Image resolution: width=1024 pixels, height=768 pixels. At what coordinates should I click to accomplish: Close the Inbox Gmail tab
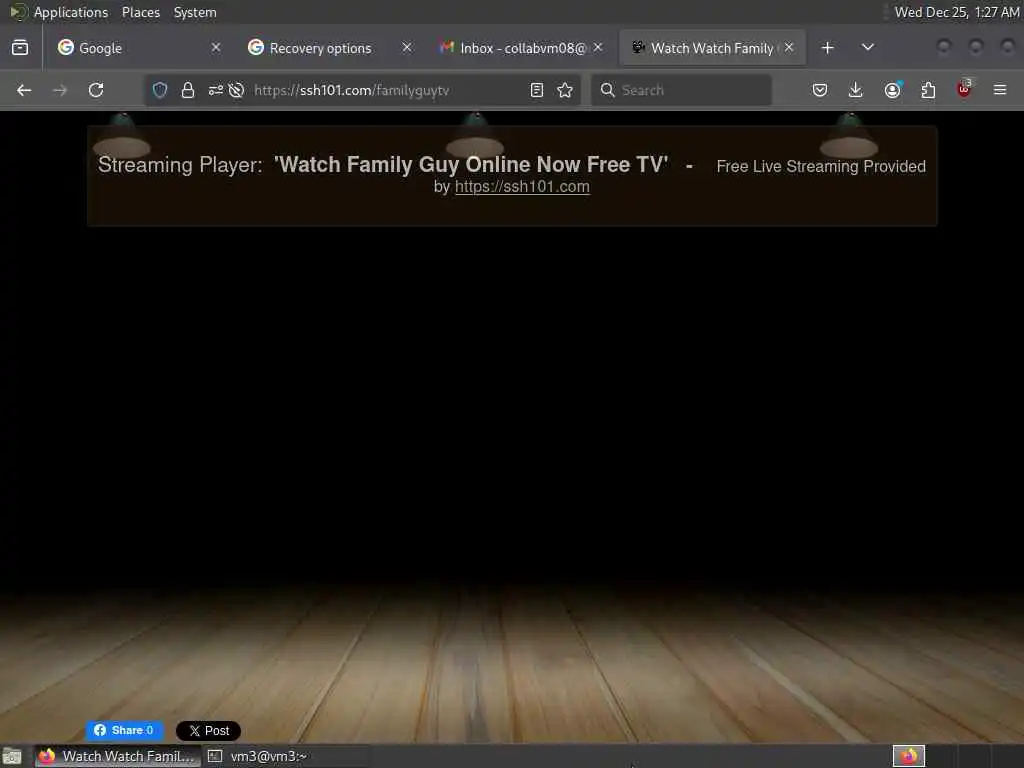point(598,48)
